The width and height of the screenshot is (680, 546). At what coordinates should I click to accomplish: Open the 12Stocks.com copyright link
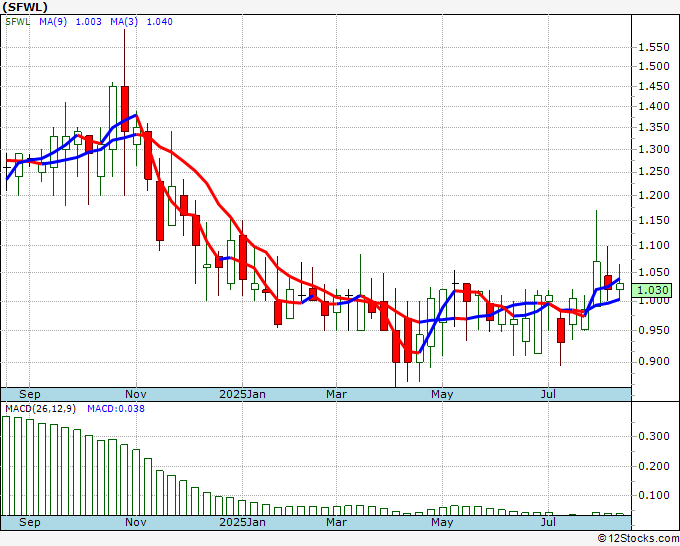tap(638, 539)
